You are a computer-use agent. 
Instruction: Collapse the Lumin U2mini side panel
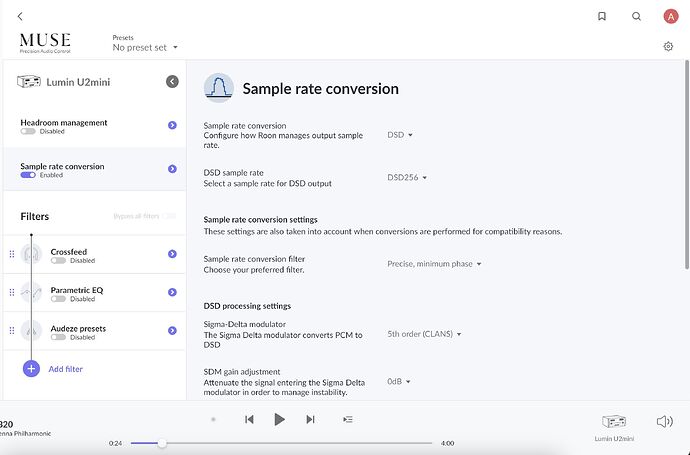click(x=172, y=81)
